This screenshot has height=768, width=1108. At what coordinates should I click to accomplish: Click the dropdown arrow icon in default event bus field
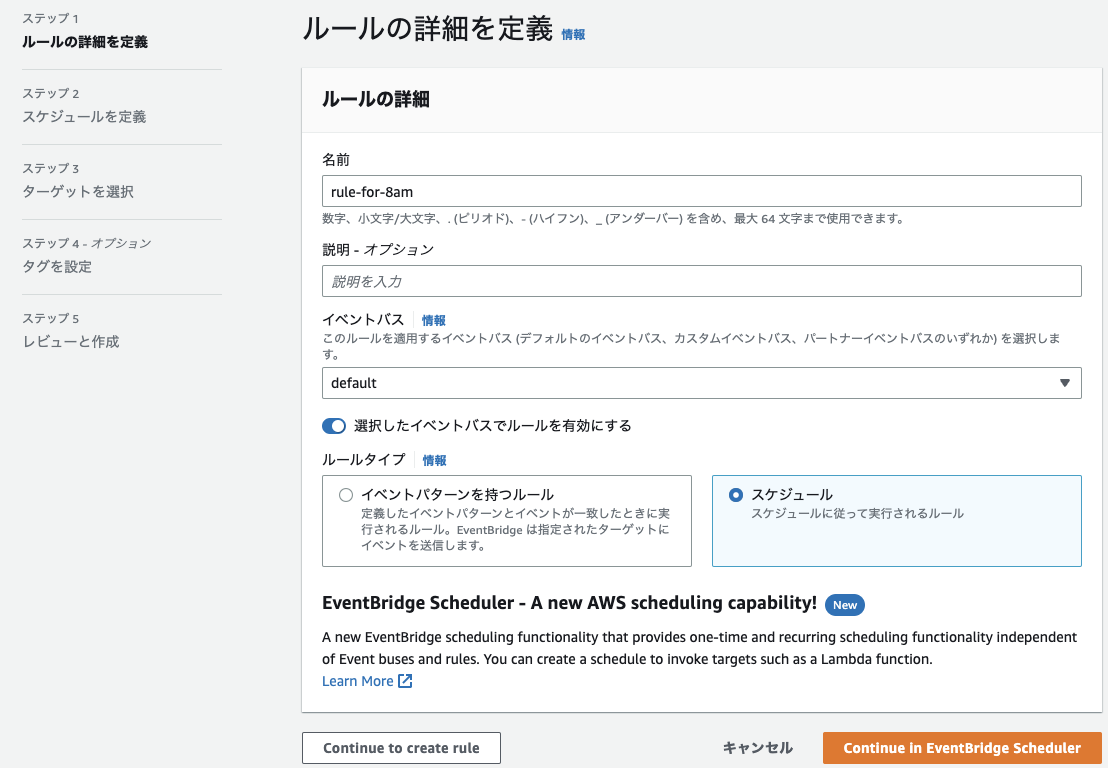(1064, 383)
